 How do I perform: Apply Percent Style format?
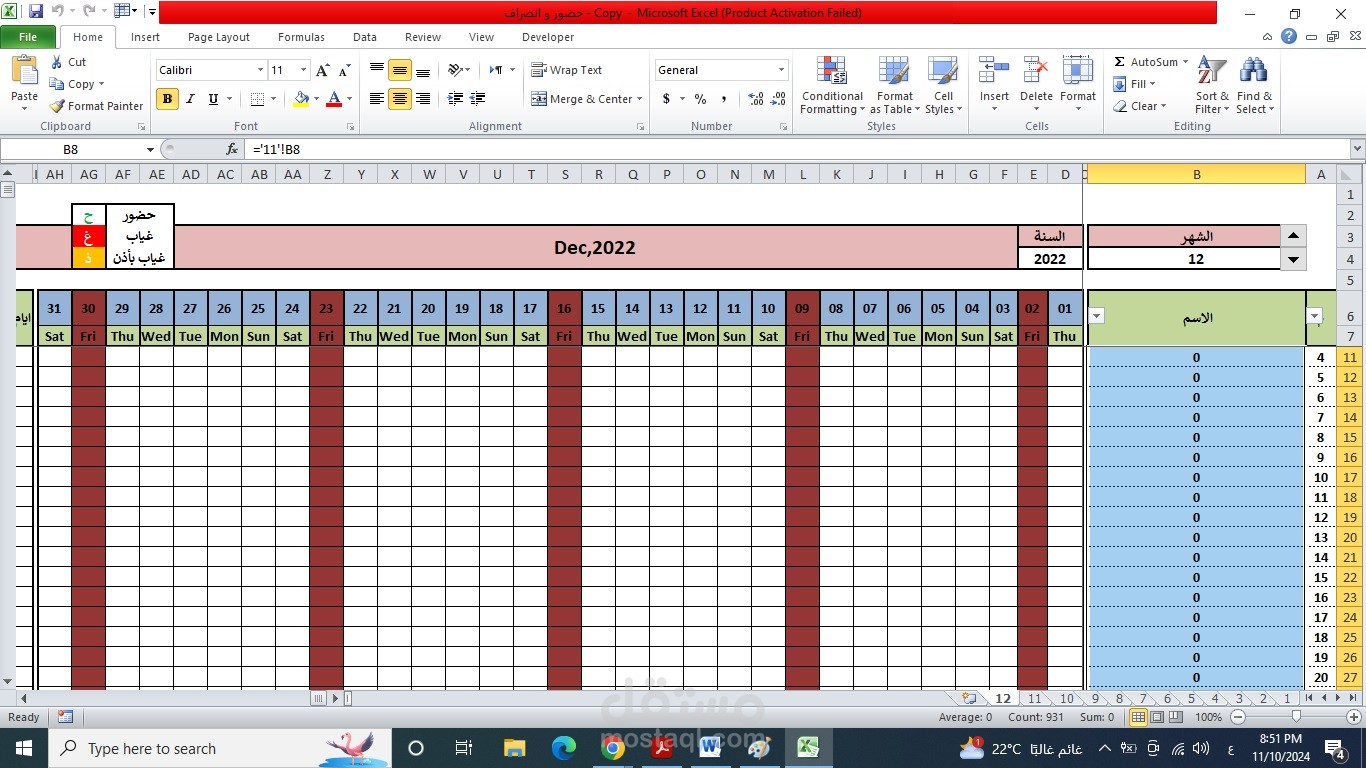coord(700,99)
